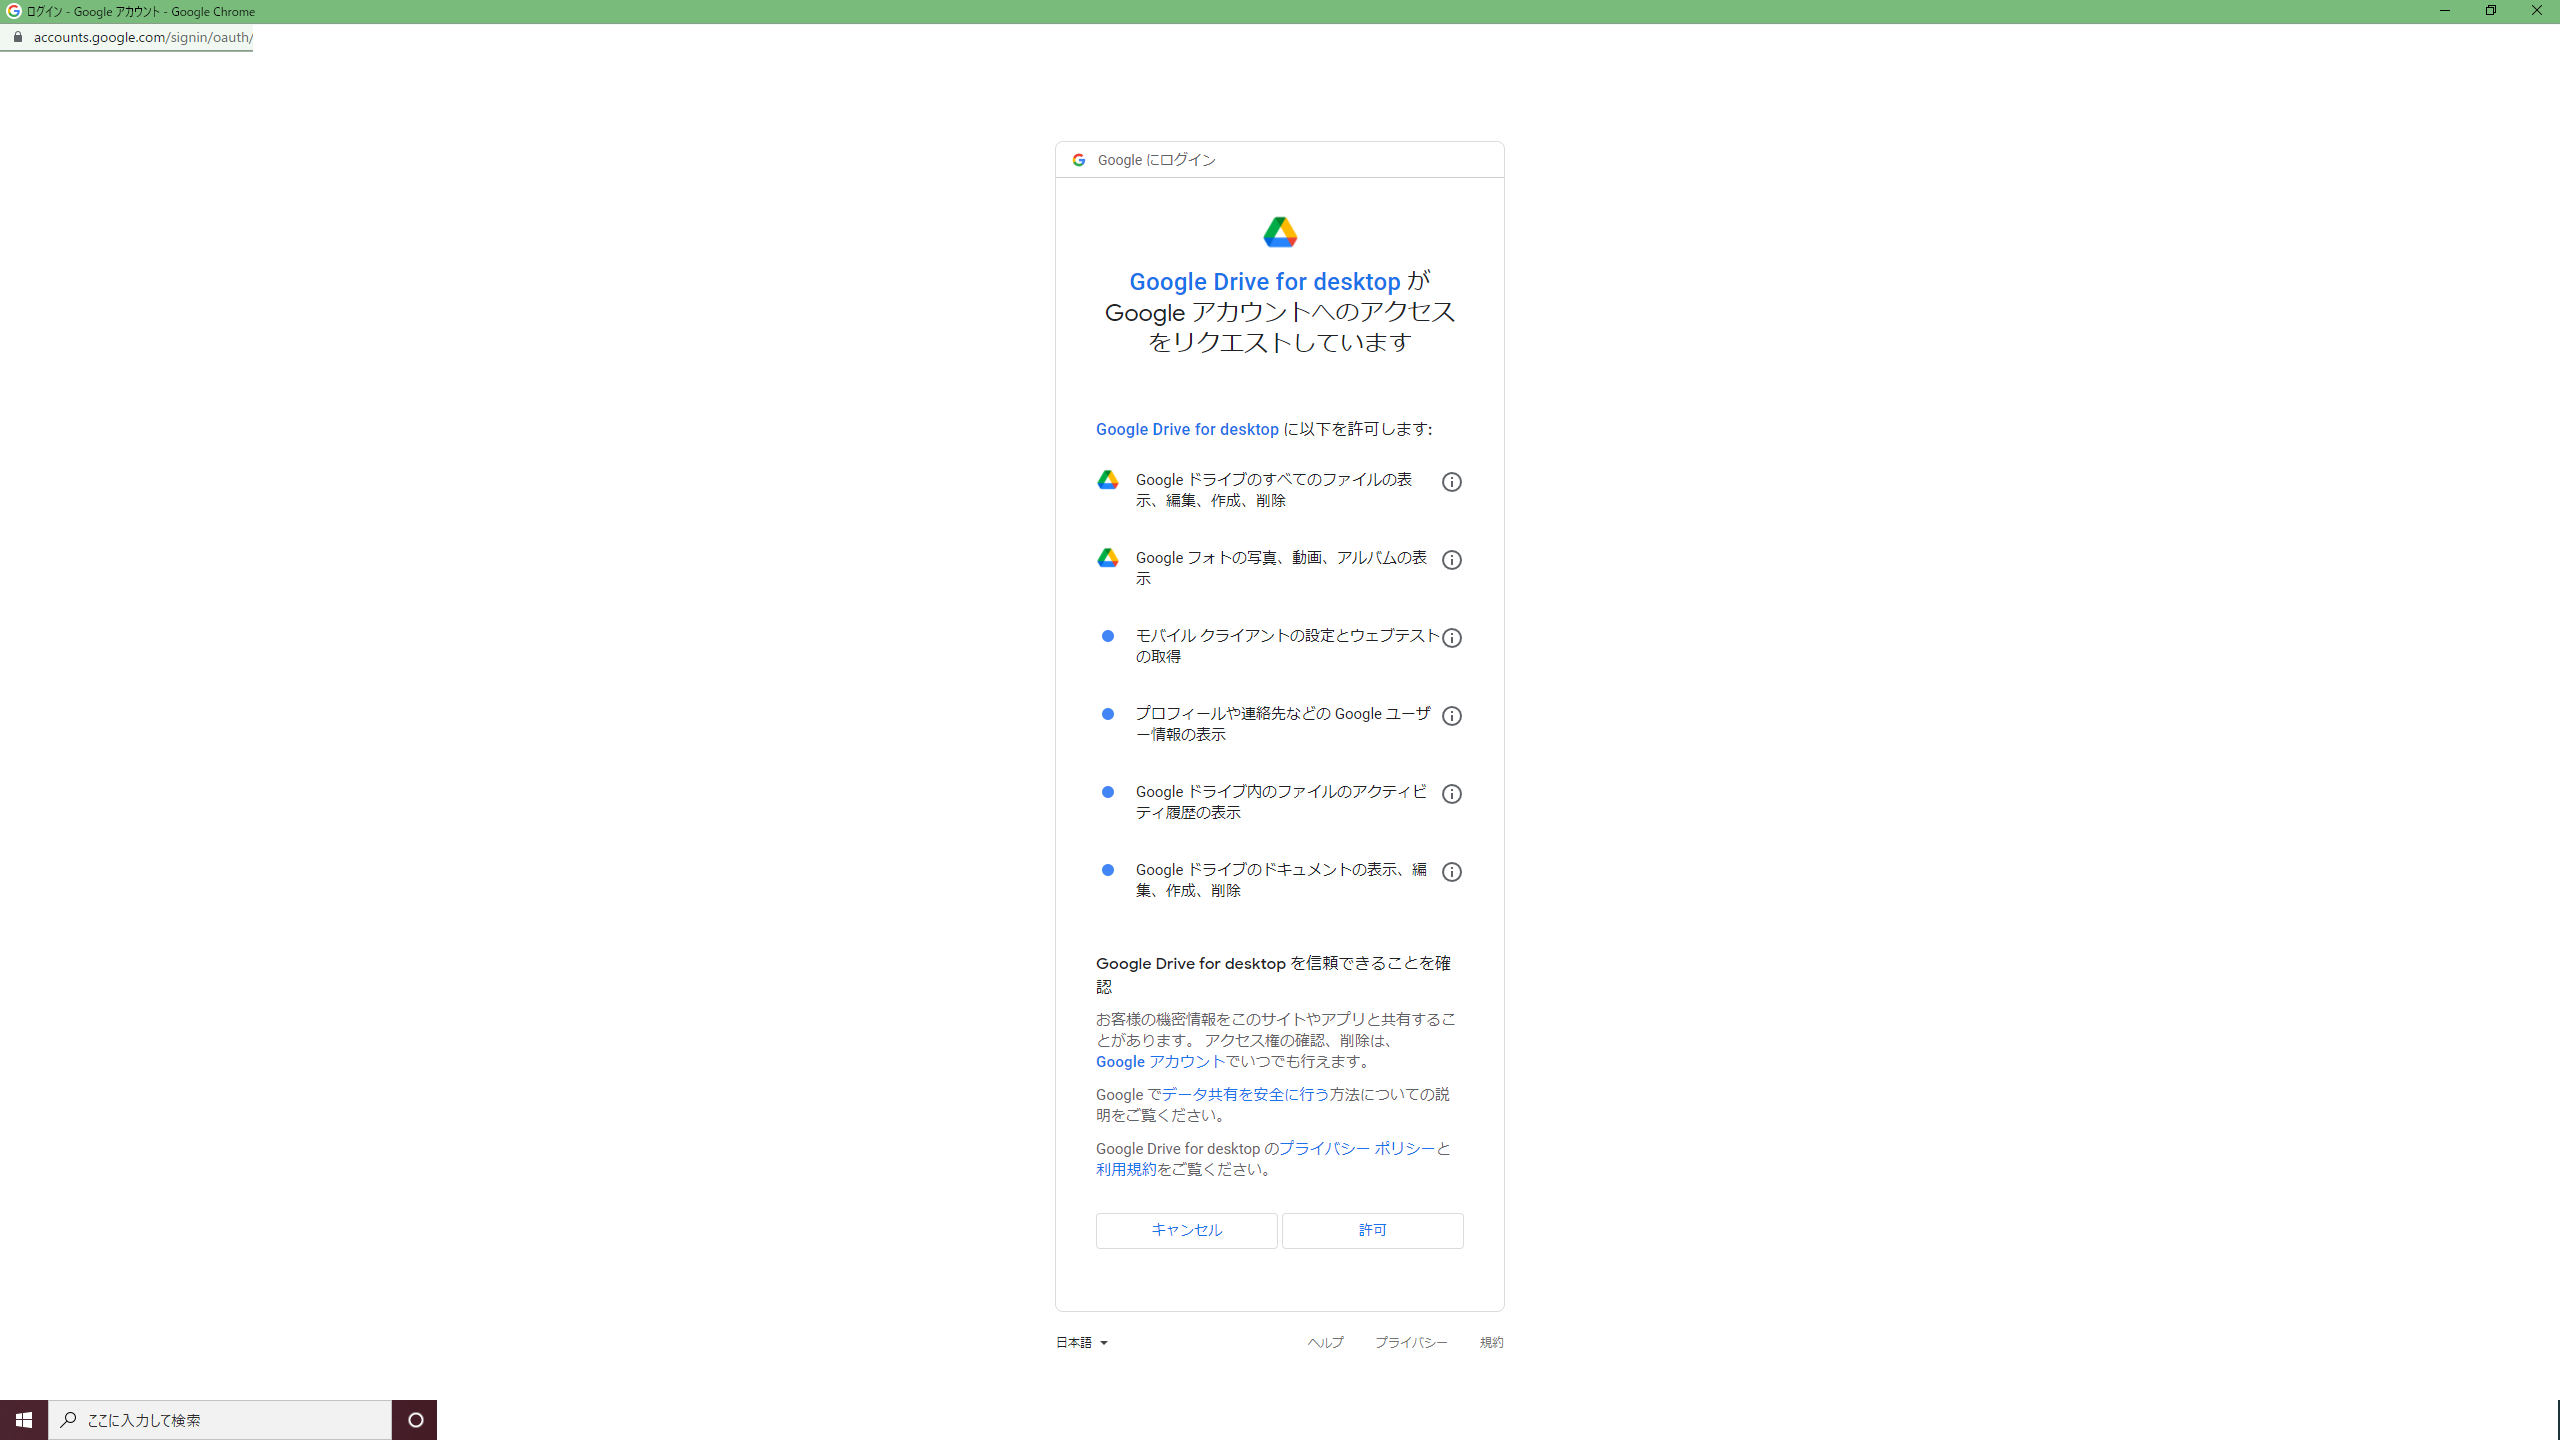
Task: Click the info icon next to モバイル クライアント permission
Action: tap(1454, 637)
